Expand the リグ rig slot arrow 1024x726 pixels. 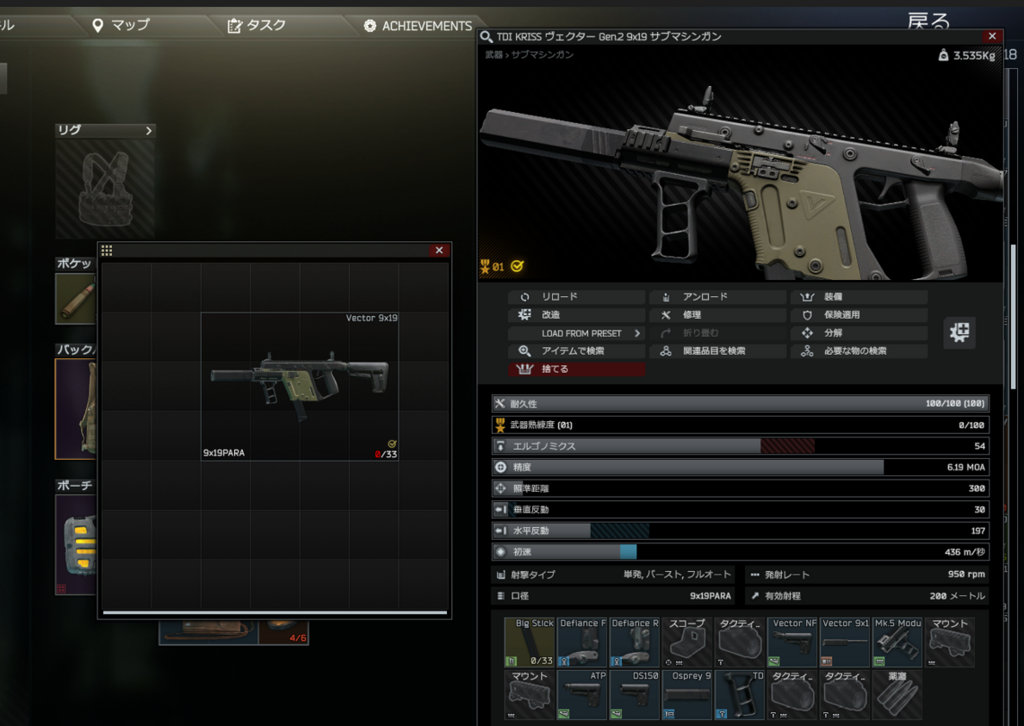coord(149,130)
